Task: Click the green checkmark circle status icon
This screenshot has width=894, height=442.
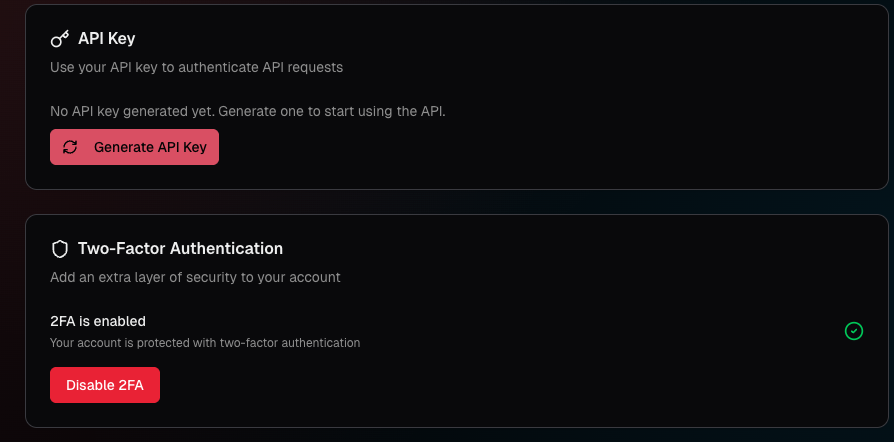Action: (853, 331)
